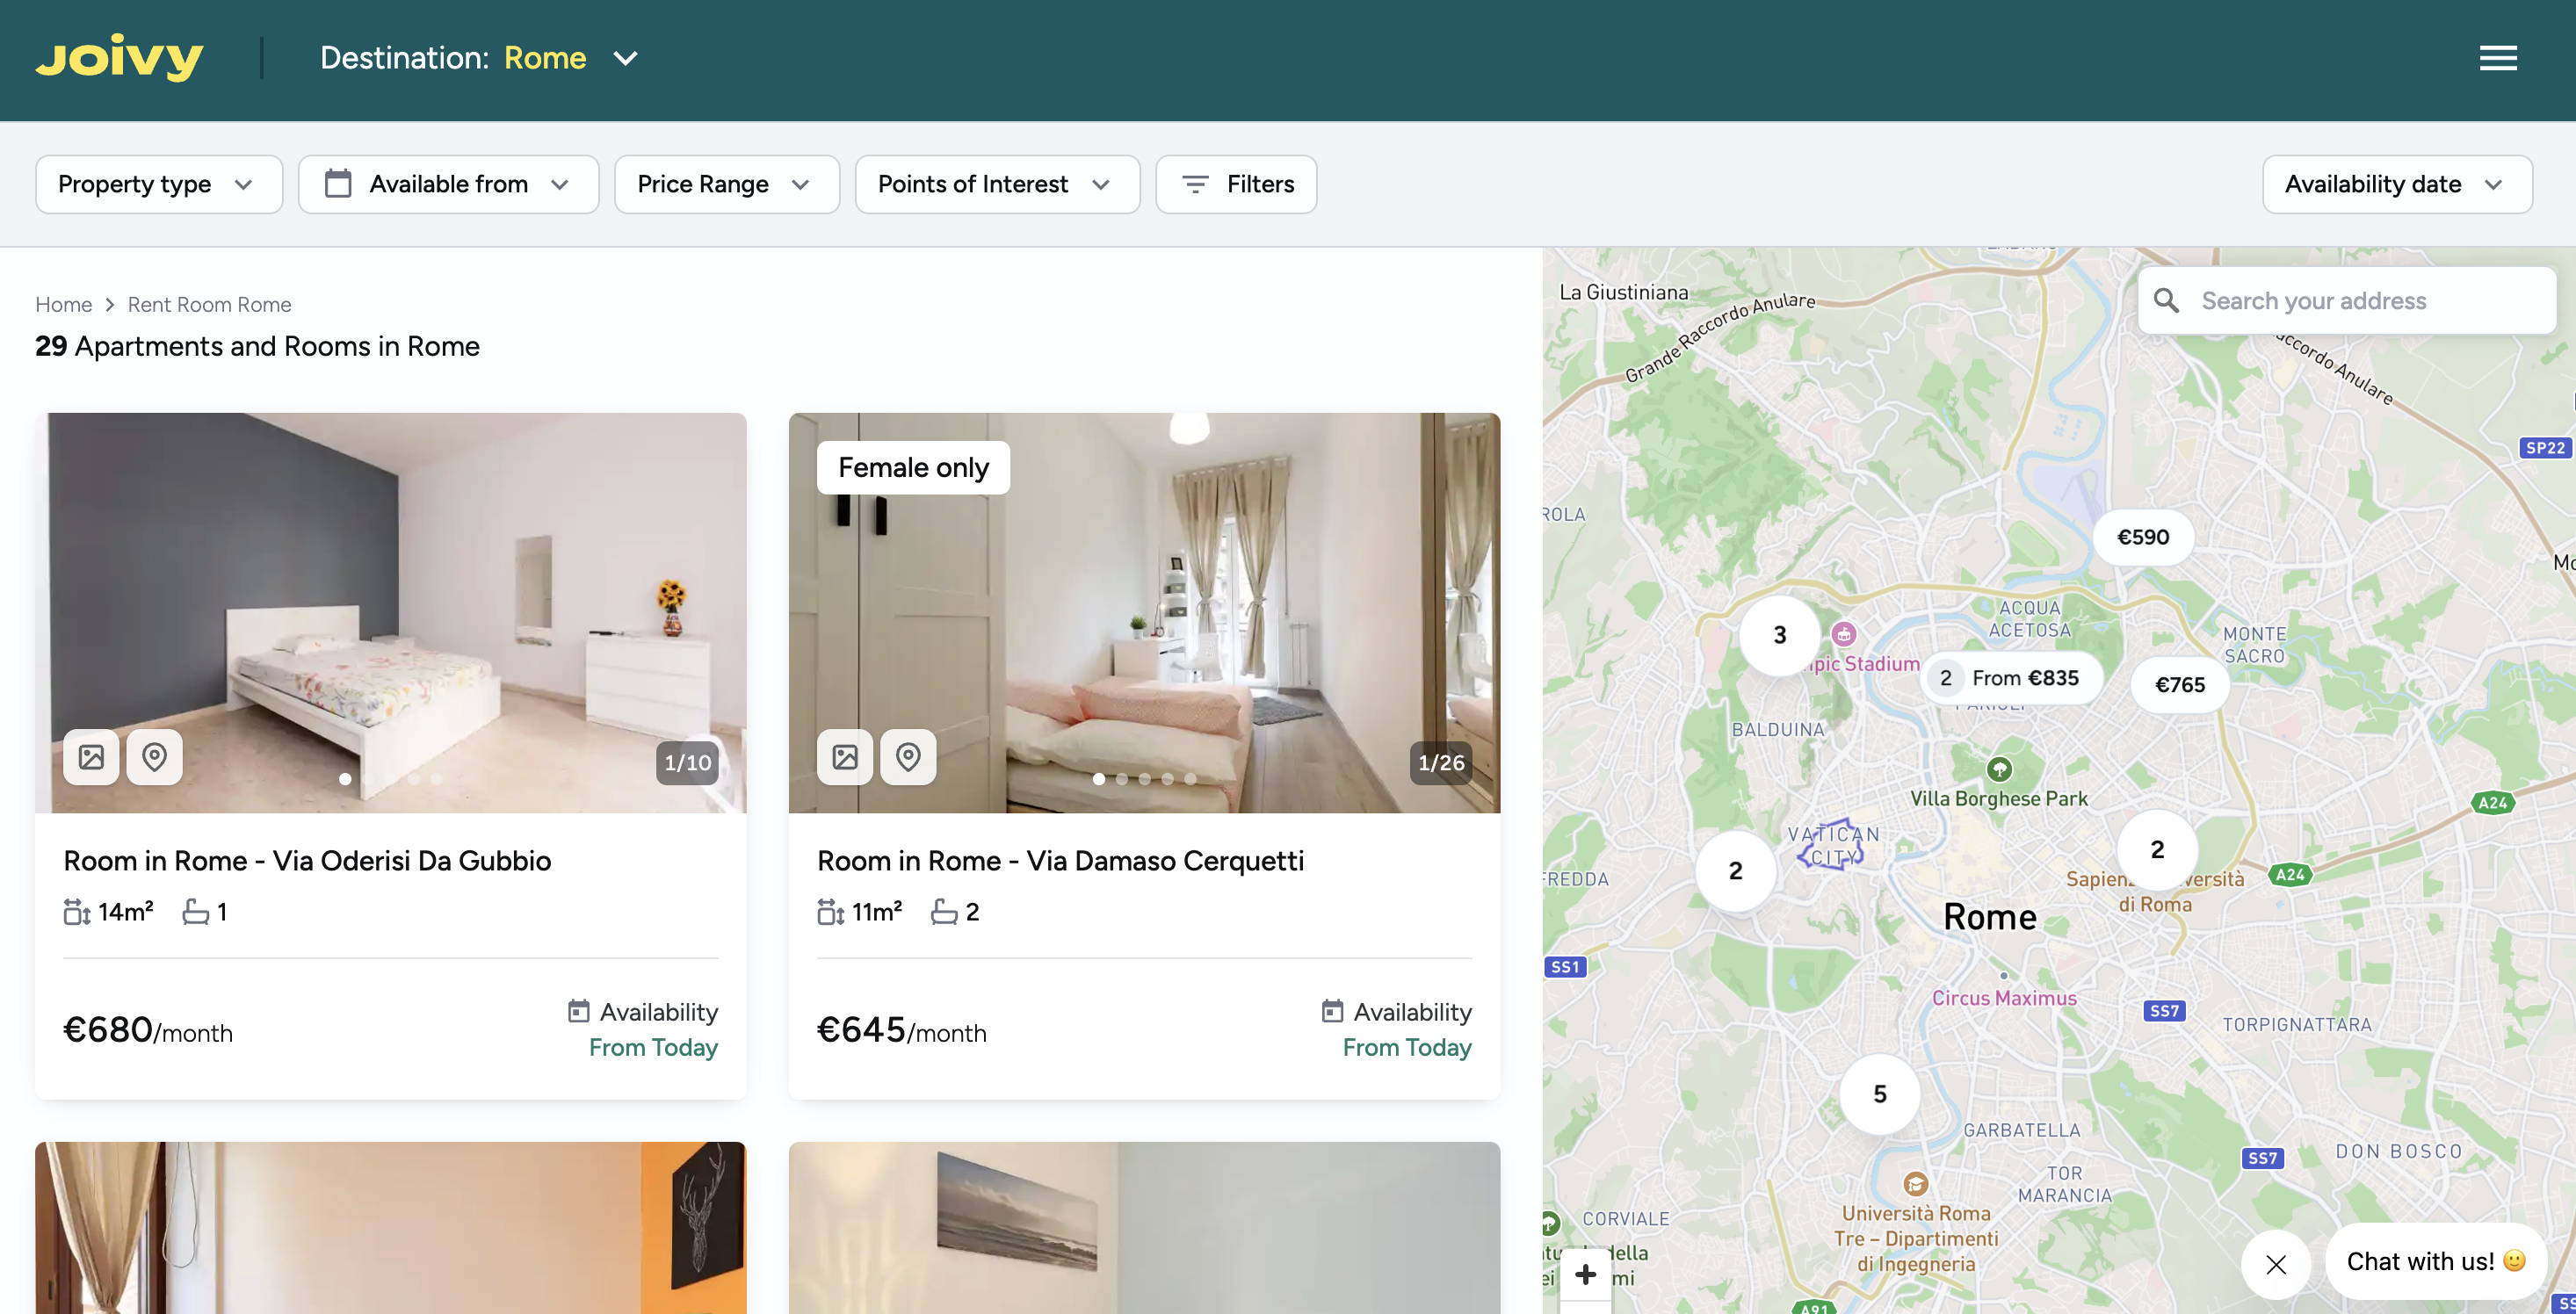Open Room in Rome Via Damaso Cerquetti listing
The height and width of the screenshot is (1314, 2576).
point(1060,860)
